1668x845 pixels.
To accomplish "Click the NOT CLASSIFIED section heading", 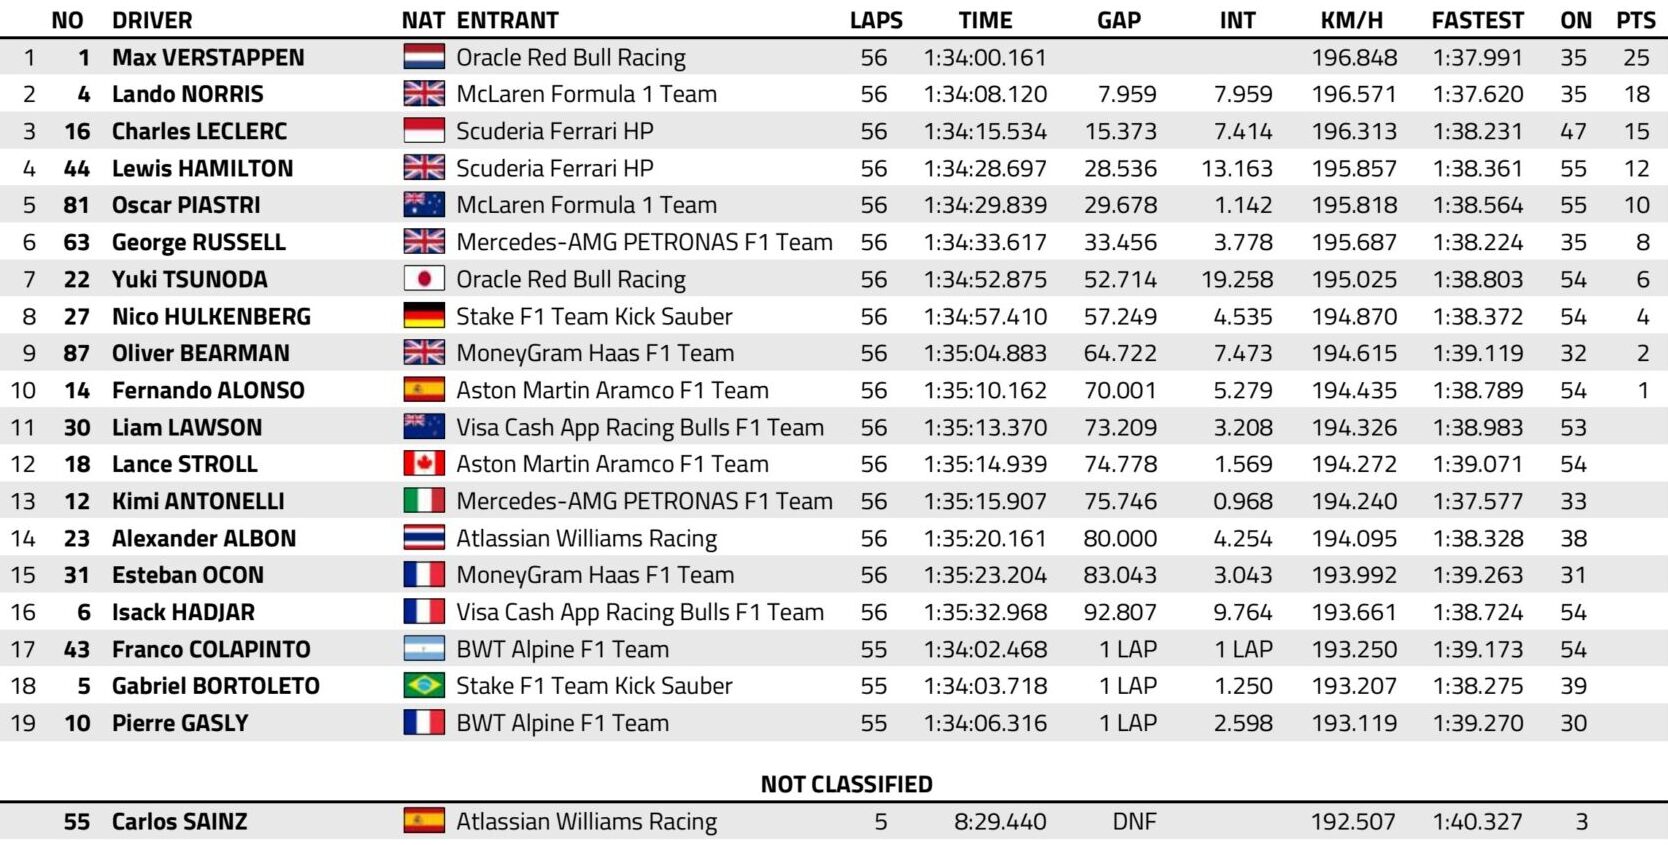I will (x=846, y=784).
